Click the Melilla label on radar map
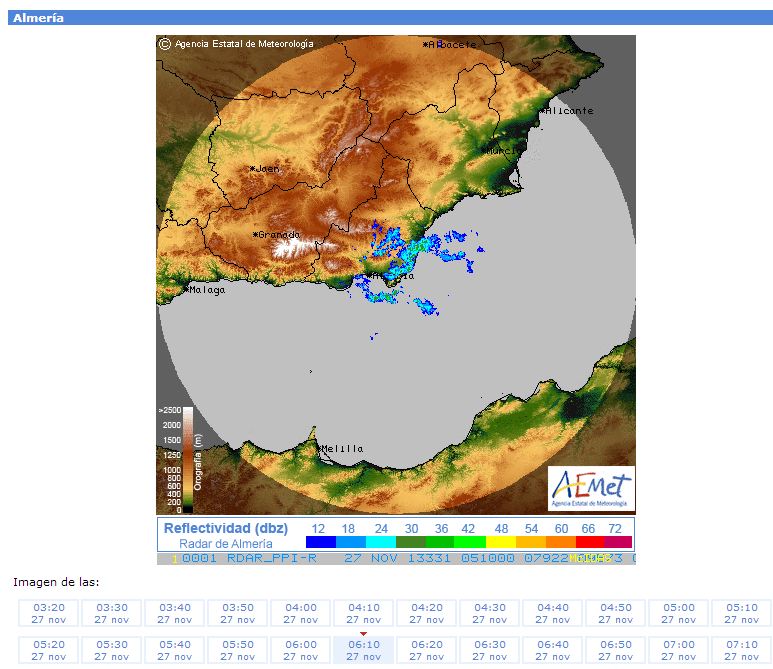The image size is (773, 669). (341, 449)
